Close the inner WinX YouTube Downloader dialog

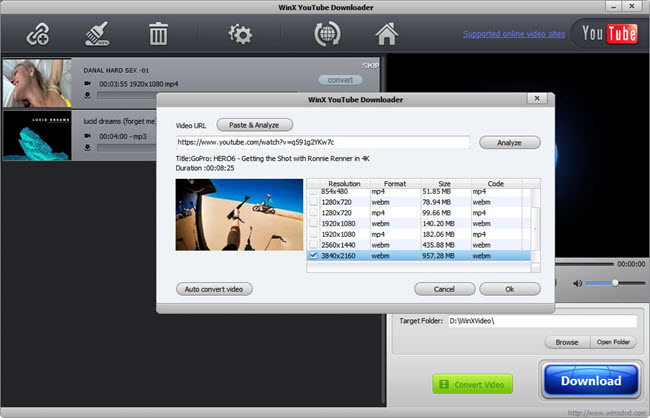(537, 98)
